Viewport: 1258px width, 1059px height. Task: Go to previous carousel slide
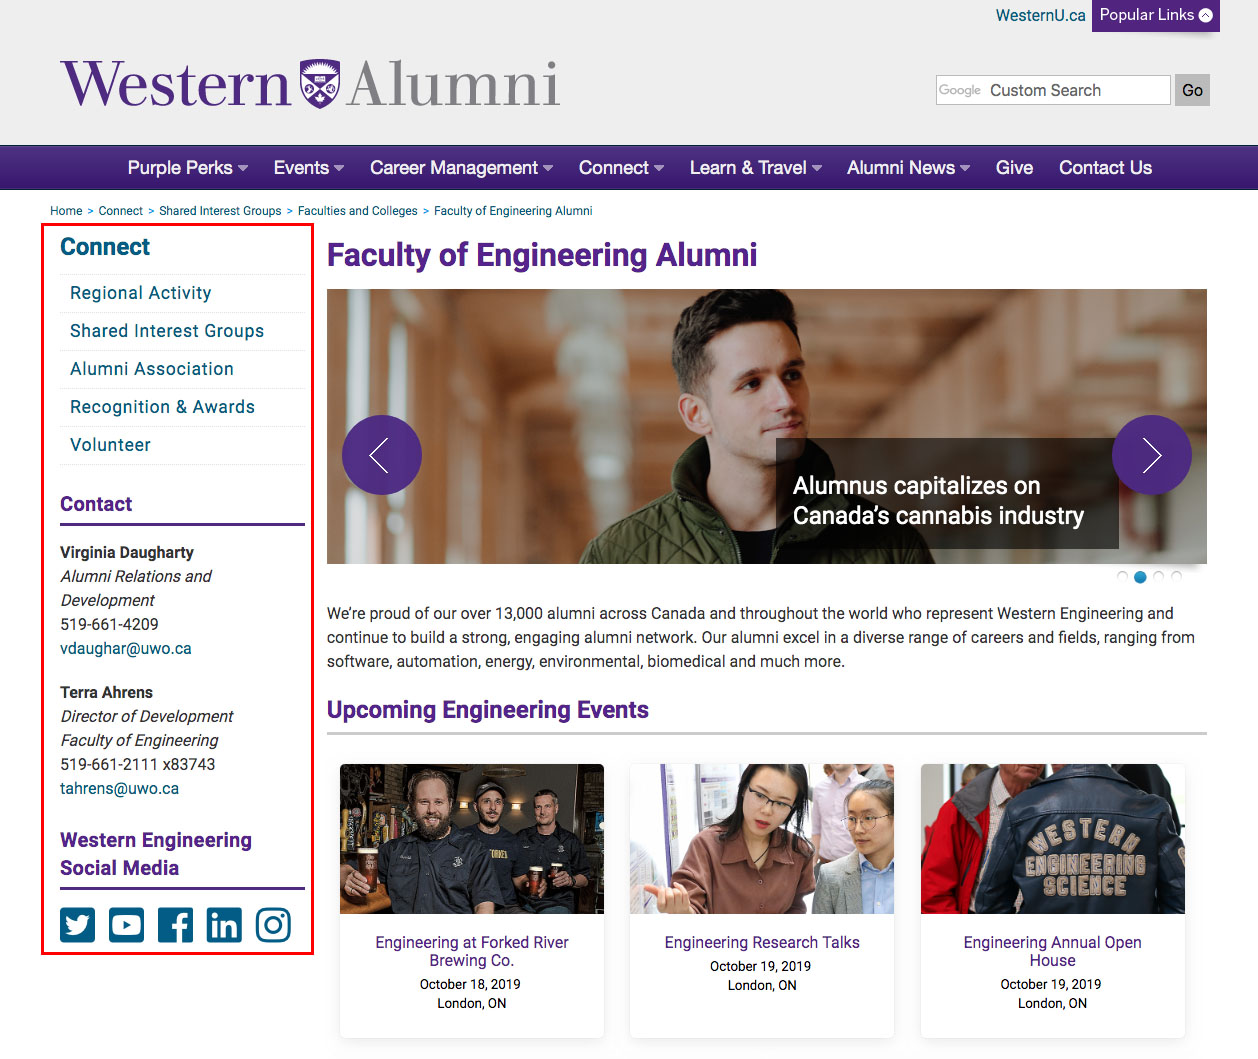point(382,455)
